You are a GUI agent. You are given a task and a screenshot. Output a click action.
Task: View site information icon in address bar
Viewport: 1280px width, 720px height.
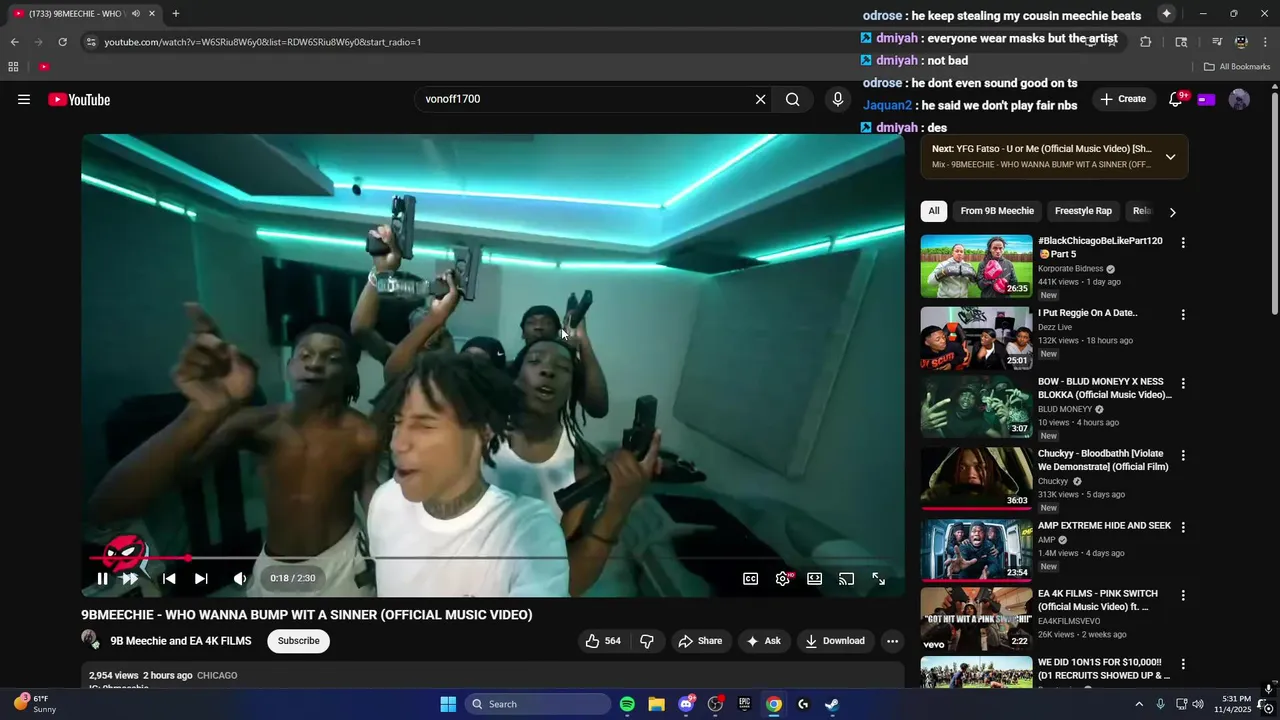(x=91, y=42)
